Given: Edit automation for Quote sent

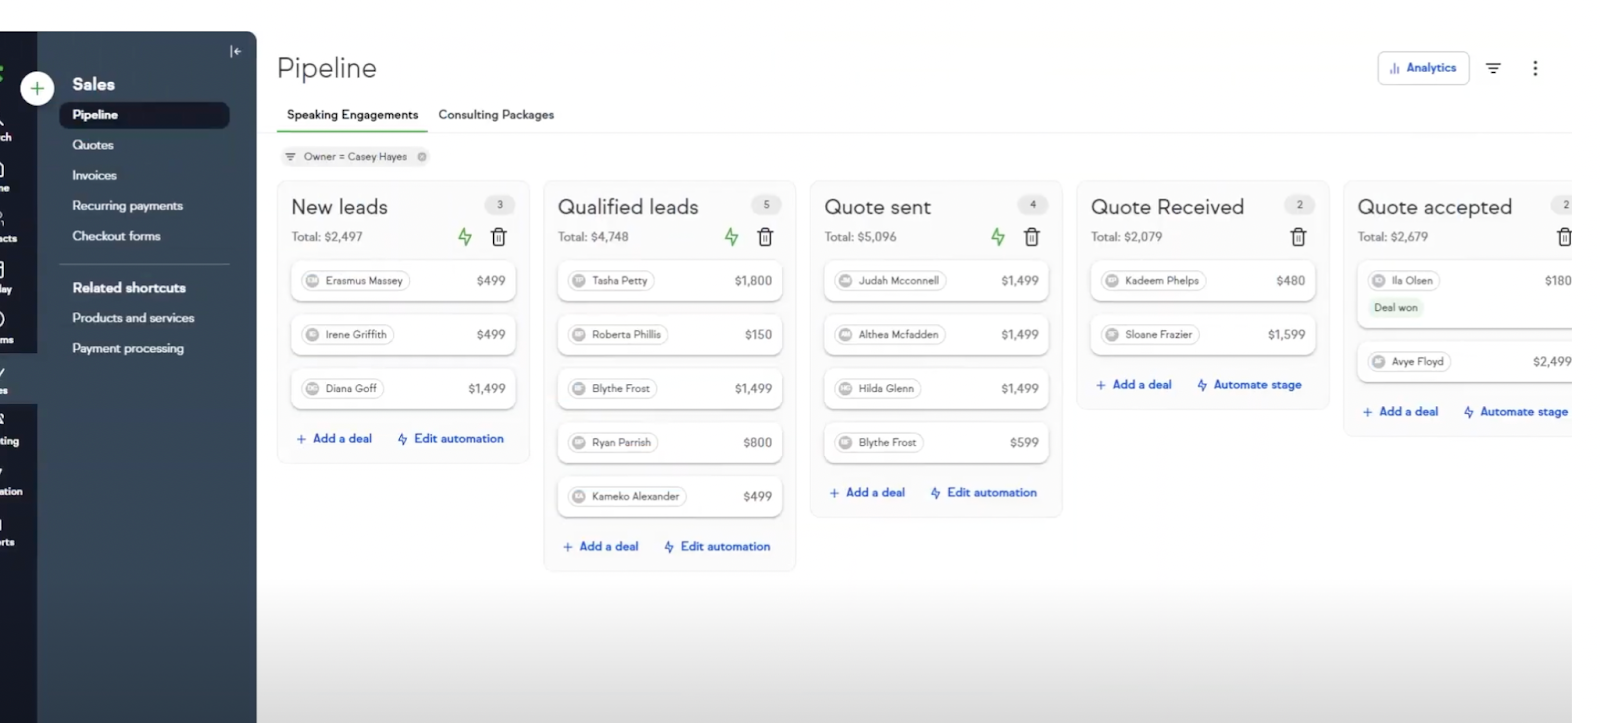Looking at the screenshot, I should (983, 493).
